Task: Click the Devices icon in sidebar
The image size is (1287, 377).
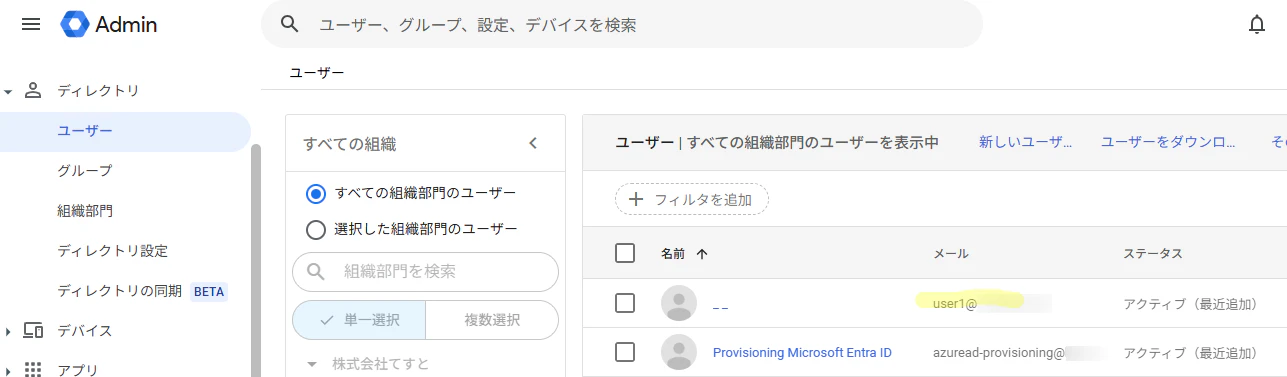Action: tap(33, 330)
